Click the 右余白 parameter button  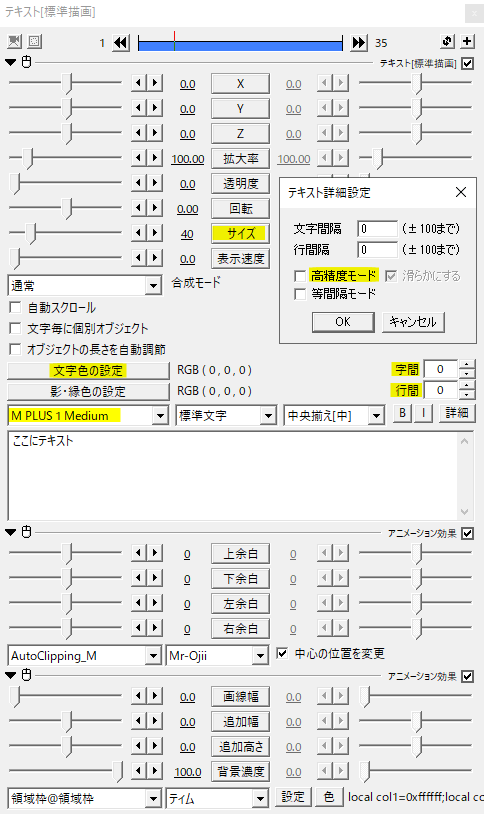coord(240,628)
